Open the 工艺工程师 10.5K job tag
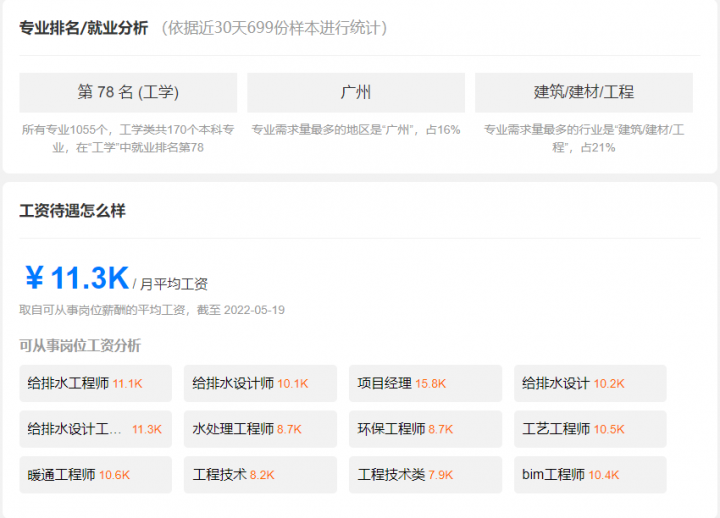 pyautogui.click(x=590, y=429)
